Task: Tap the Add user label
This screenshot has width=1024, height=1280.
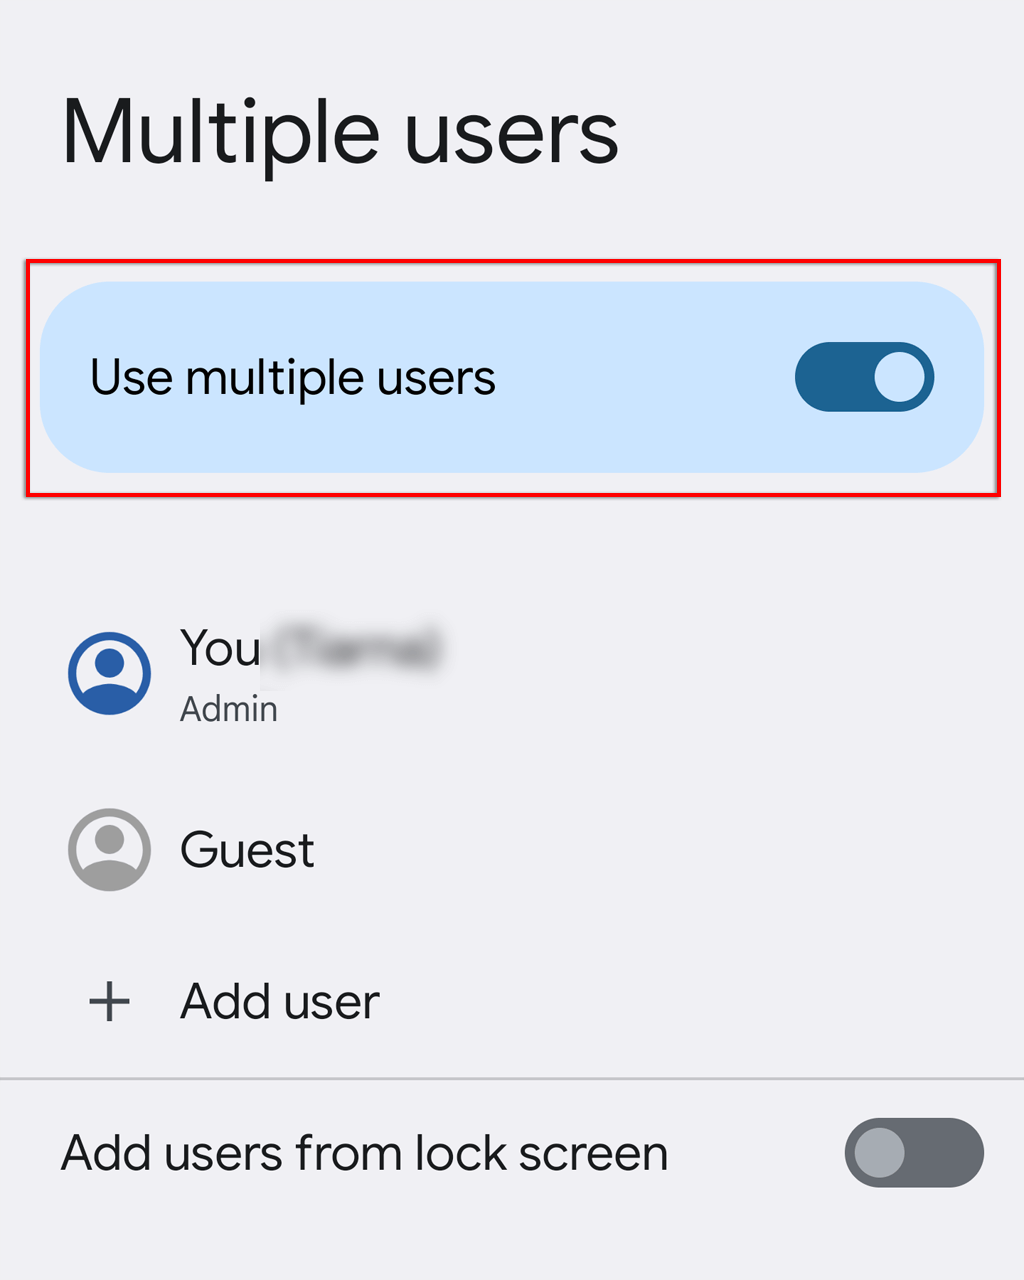Action: tap(280, 1001)
